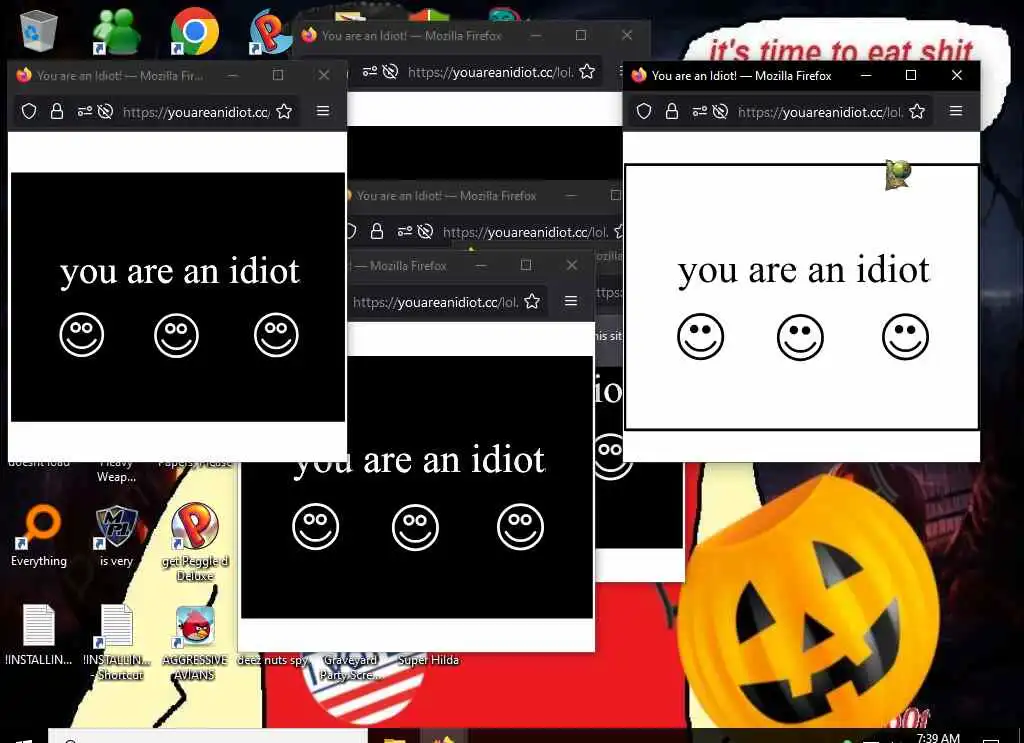The width and height of the screenshot is (1024, 743).
Task: Close the front-center Firefox window
Action: point(572,264)
